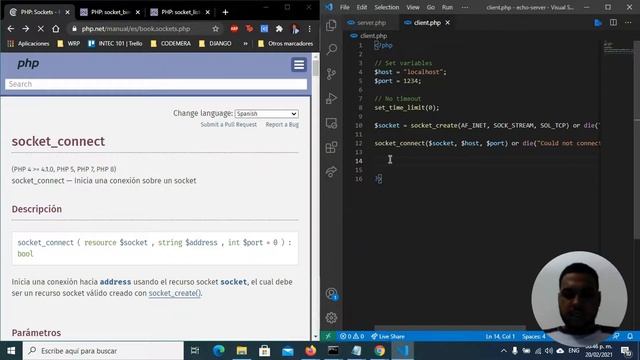This screenshot has width=640, height=360.
Task: Open VS Code menu overflow ellipsis
Action: (x=465, y=7)
